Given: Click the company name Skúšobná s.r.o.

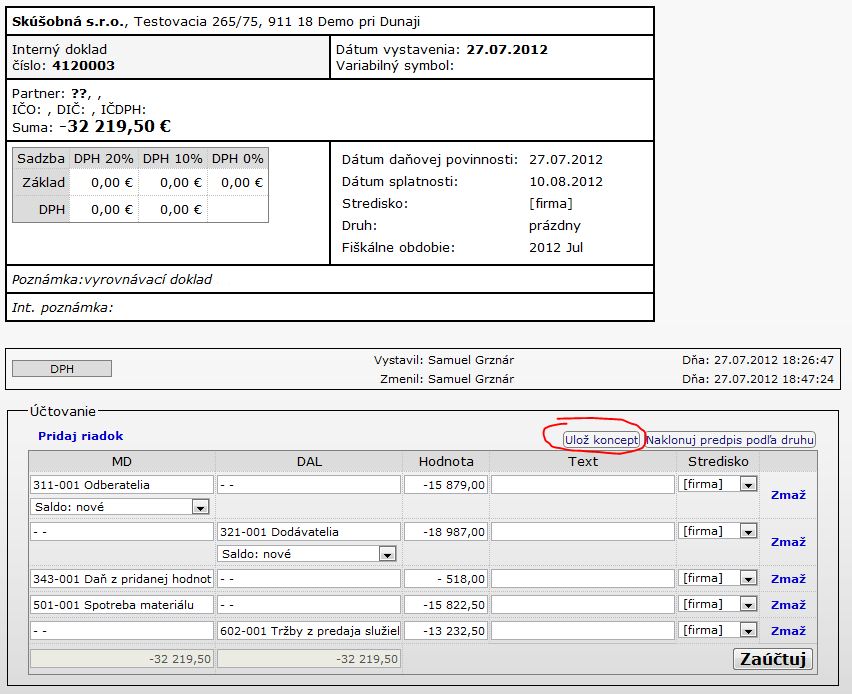Looking at the screenshot, I should pos(69,22).
